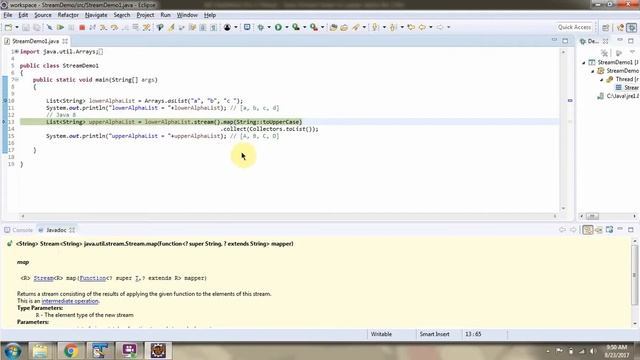
Task: Select the Javadoc tab
Action: (x=56, y=230)
